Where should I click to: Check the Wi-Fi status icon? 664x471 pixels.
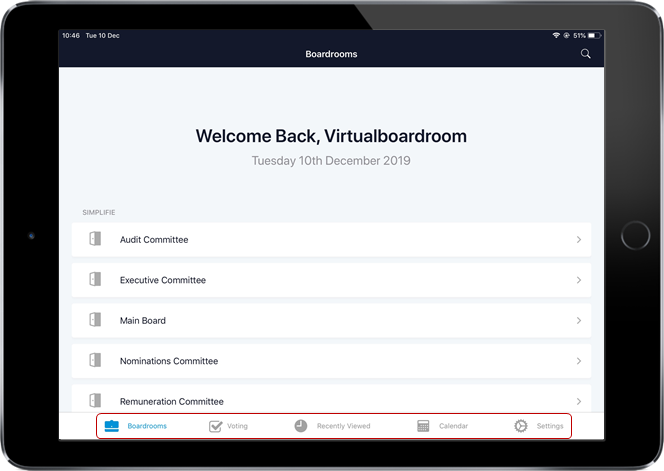(x=556, y=36)
